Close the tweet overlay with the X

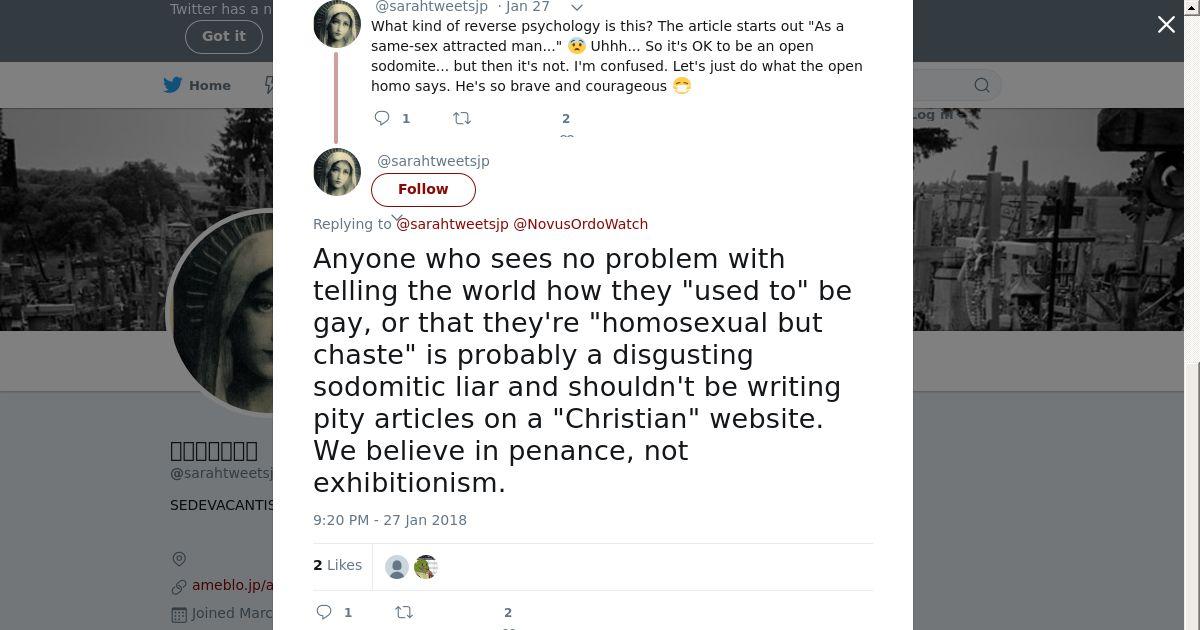[x=1166, y=25]
